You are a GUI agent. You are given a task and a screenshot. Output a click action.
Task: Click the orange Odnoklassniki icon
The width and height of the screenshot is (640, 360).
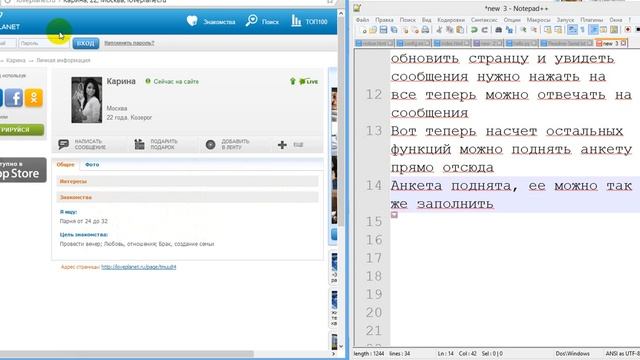34,98
